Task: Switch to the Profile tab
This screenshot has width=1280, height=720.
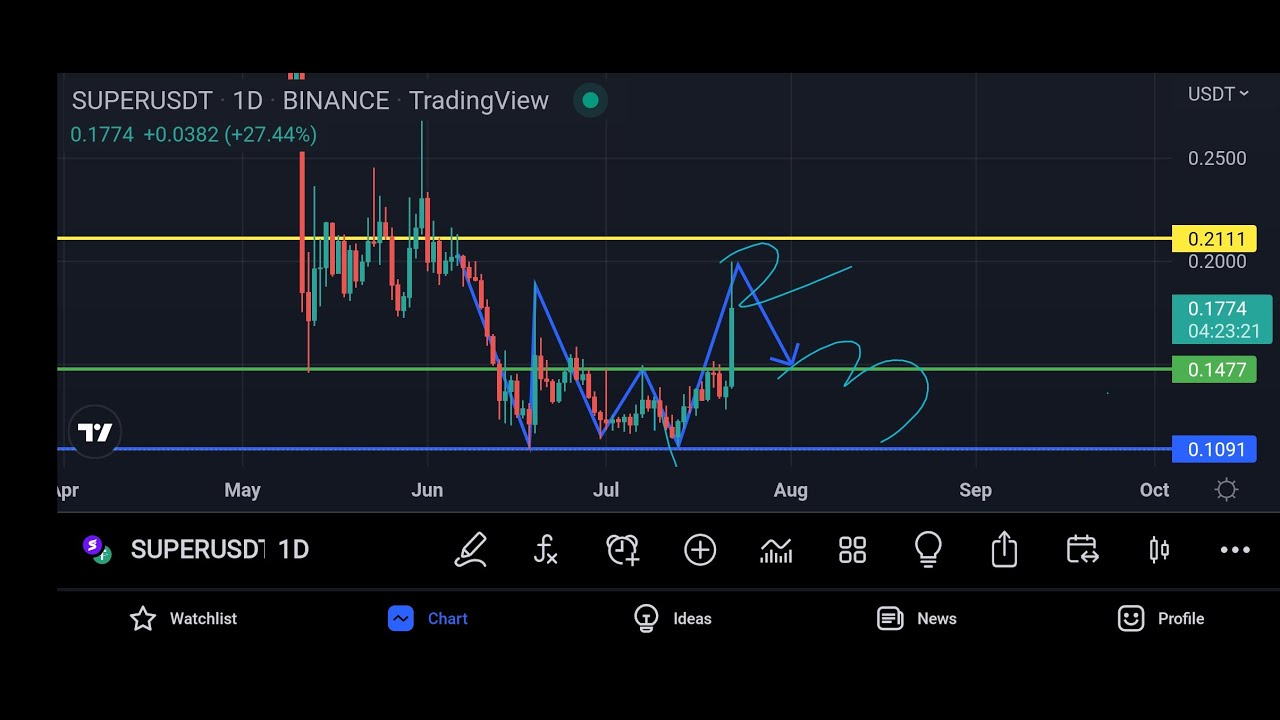Action: pyautogui.click(x=1161, y=619)
